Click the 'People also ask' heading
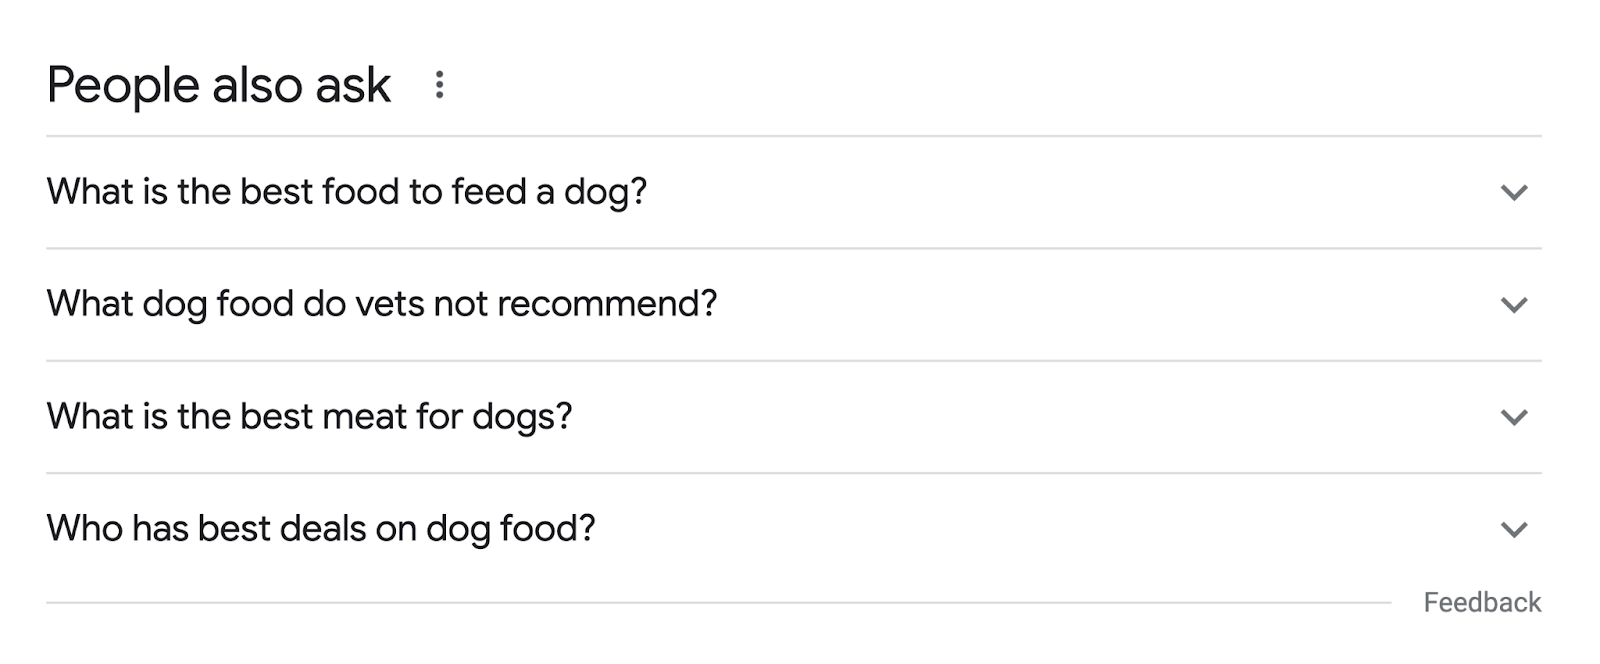Screen dimensions: 1600x664 pyautogui.click(x=219, y=86)
